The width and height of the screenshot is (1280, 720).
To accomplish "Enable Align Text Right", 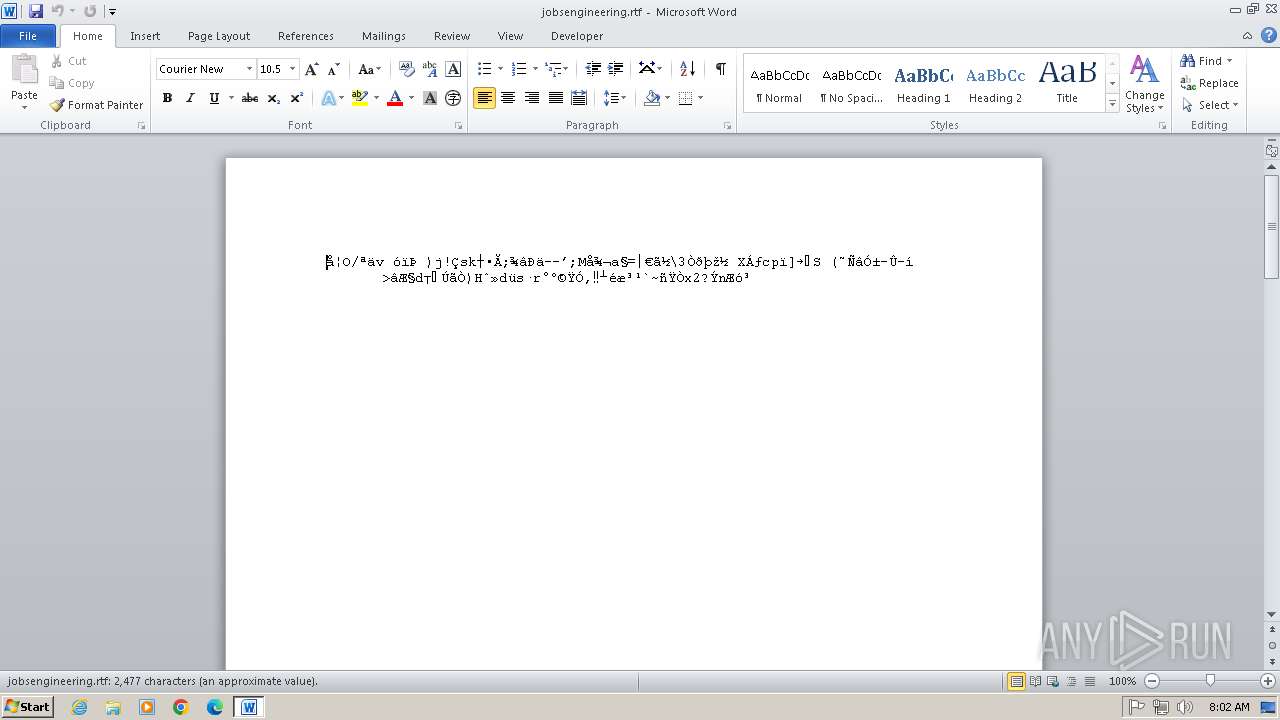I will [x=532, y=98].
